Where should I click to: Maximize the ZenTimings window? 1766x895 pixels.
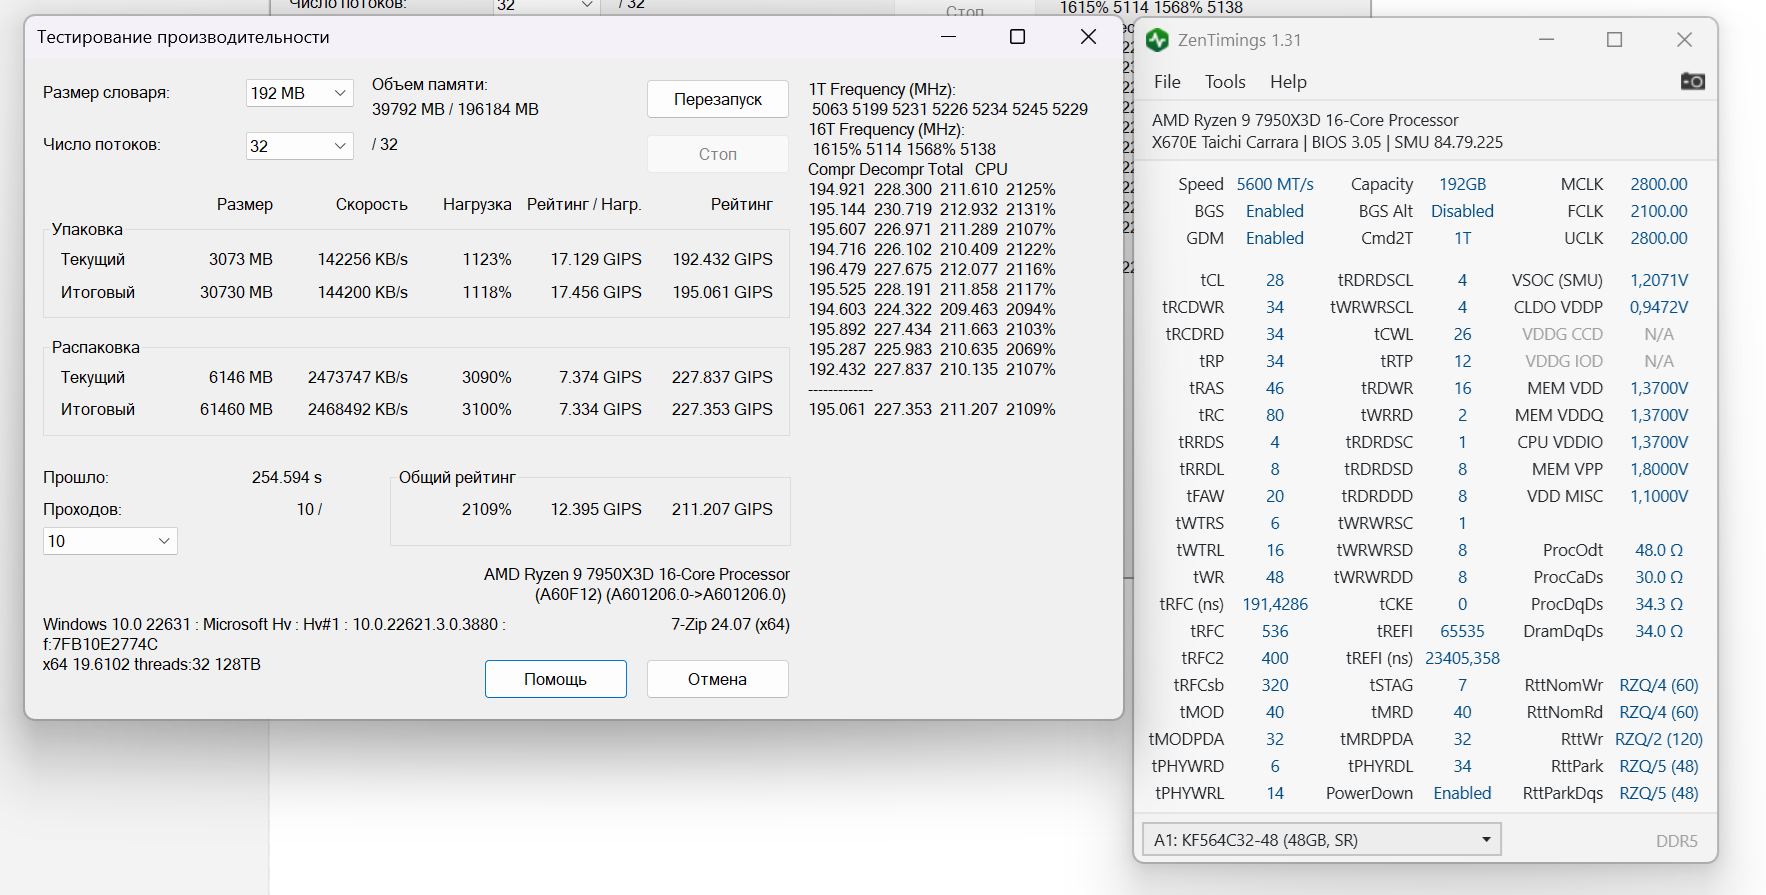click(1614, 40)
